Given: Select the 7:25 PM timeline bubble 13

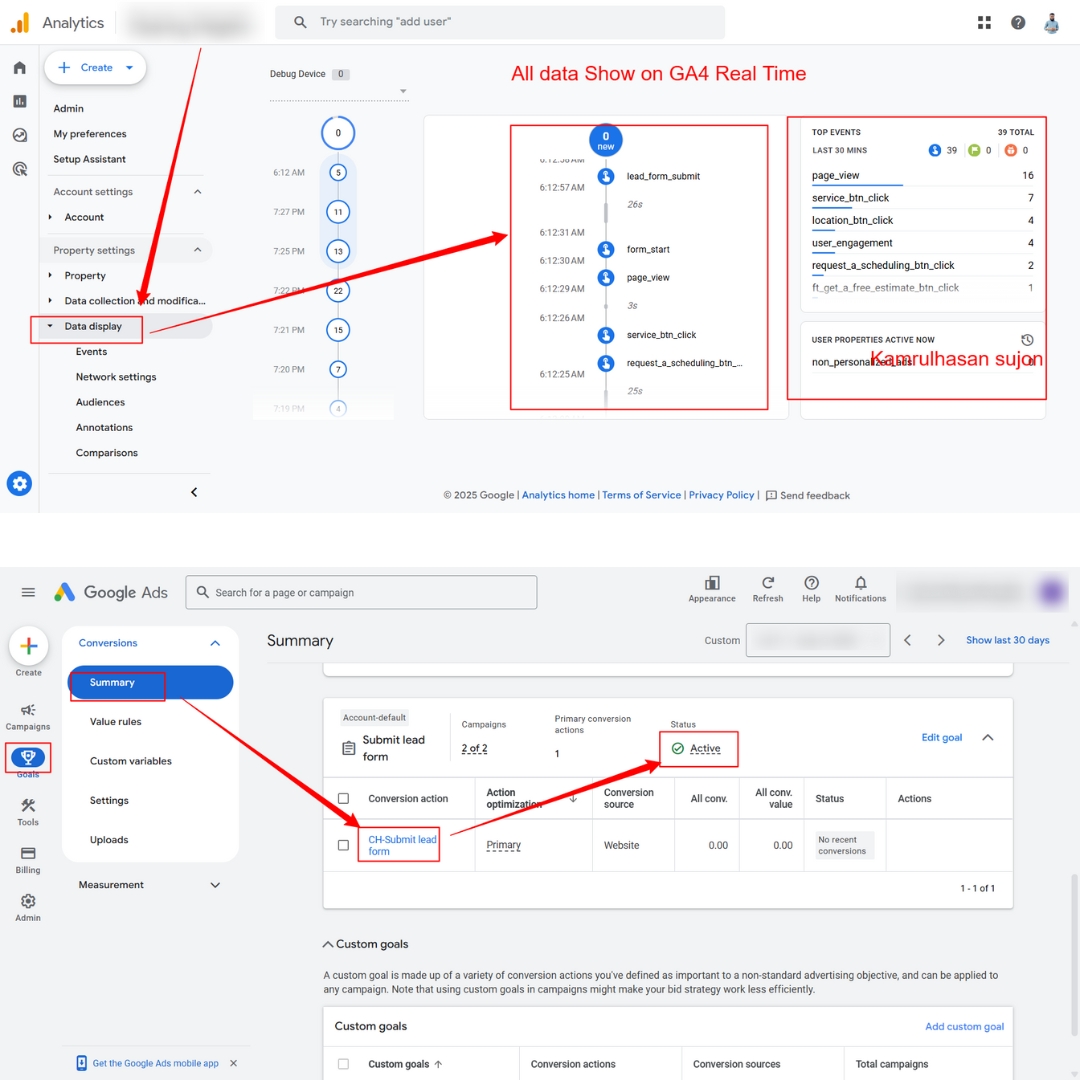Looking at the screenshot, I should click(x=338, y=251).
